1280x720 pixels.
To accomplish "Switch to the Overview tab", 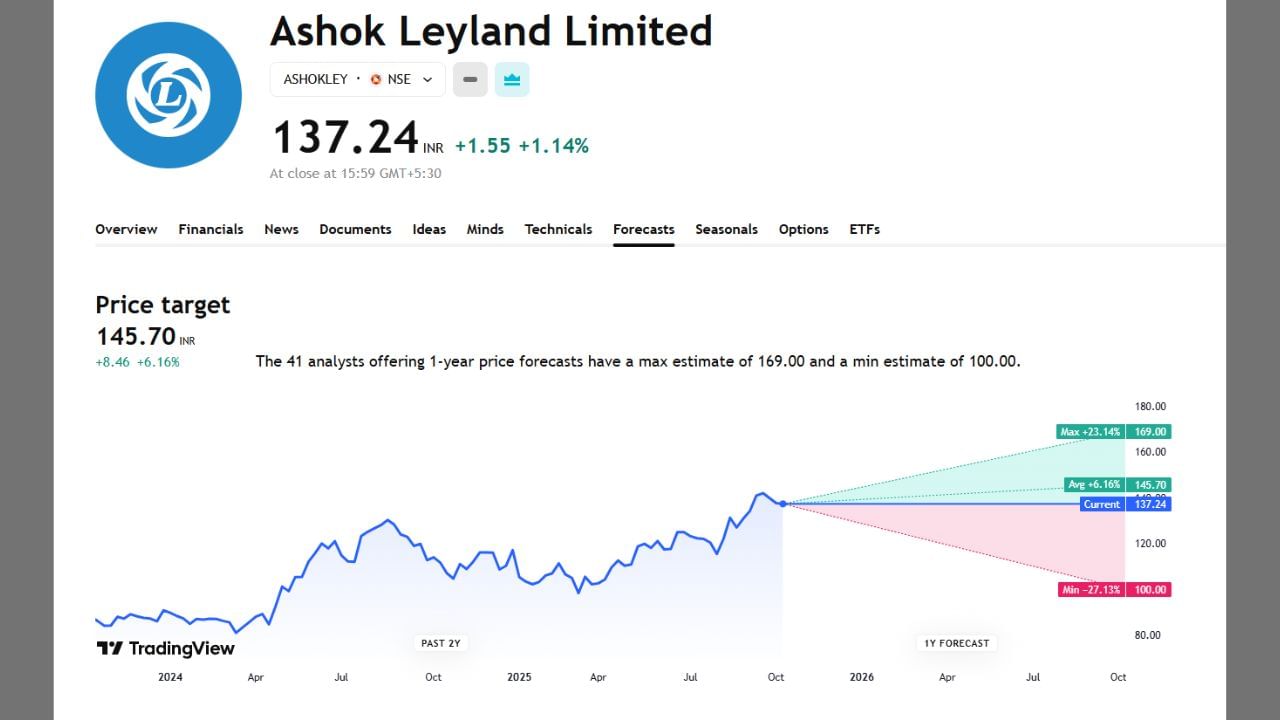I will [126, 229].
